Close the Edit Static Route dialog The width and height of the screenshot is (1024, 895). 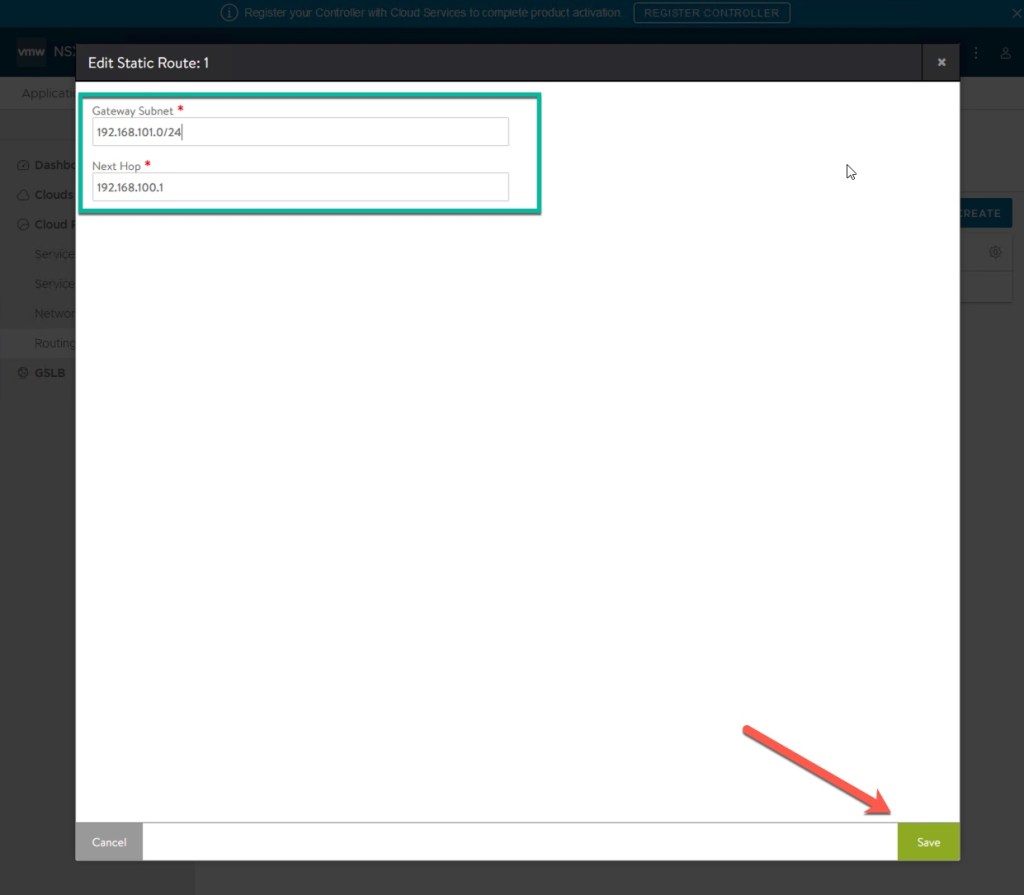[941, 62]
